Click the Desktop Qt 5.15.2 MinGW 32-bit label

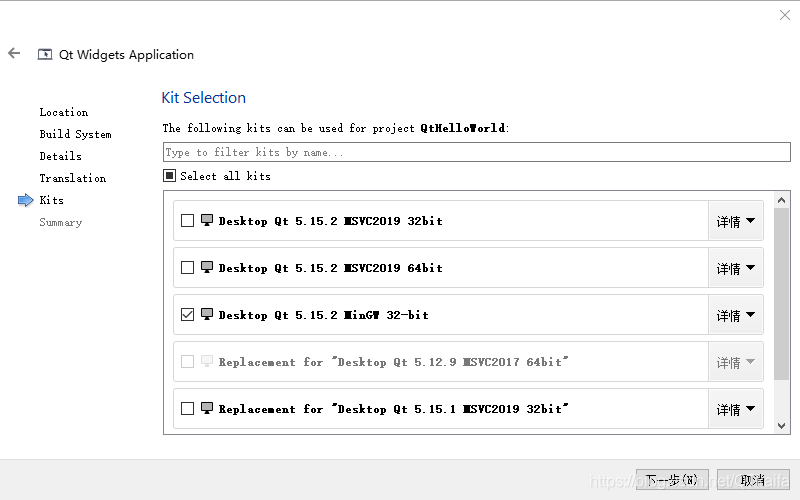(x=323, y=315)
